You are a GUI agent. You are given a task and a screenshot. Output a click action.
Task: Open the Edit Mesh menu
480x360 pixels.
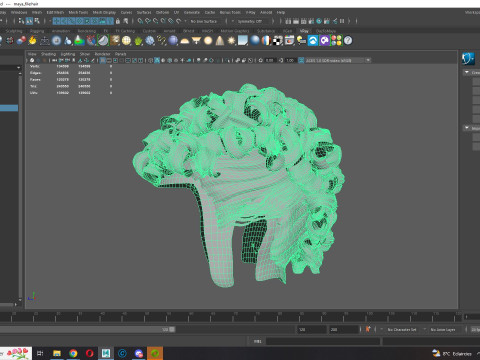(55, 12)
